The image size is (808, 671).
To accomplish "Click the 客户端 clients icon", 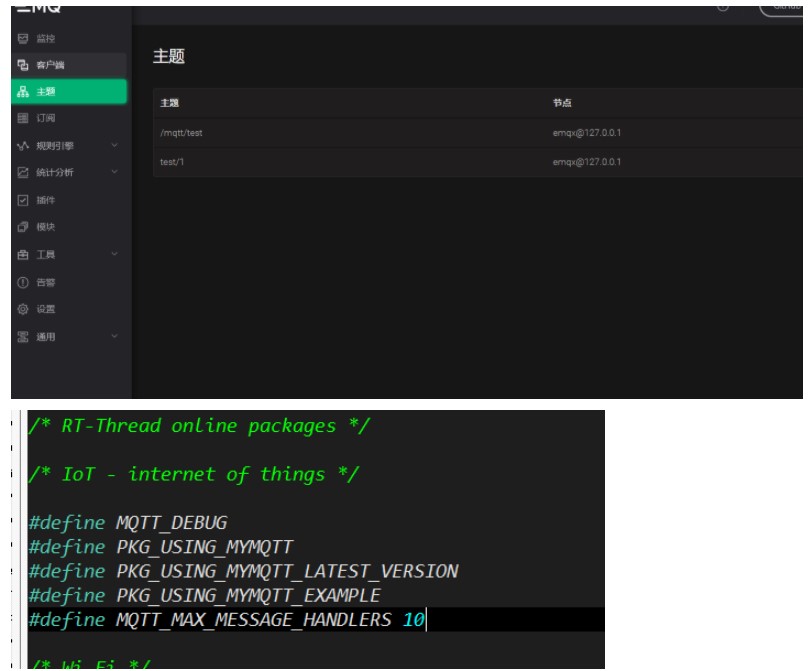I will [x=23, y=65].
